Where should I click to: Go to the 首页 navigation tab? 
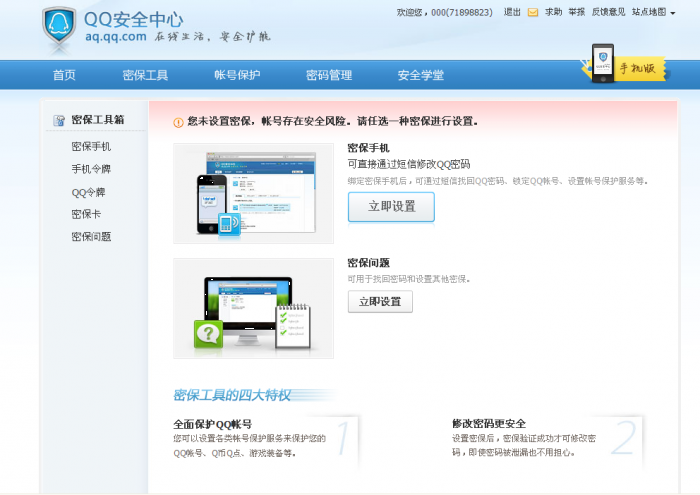click(x=64, y=75)
